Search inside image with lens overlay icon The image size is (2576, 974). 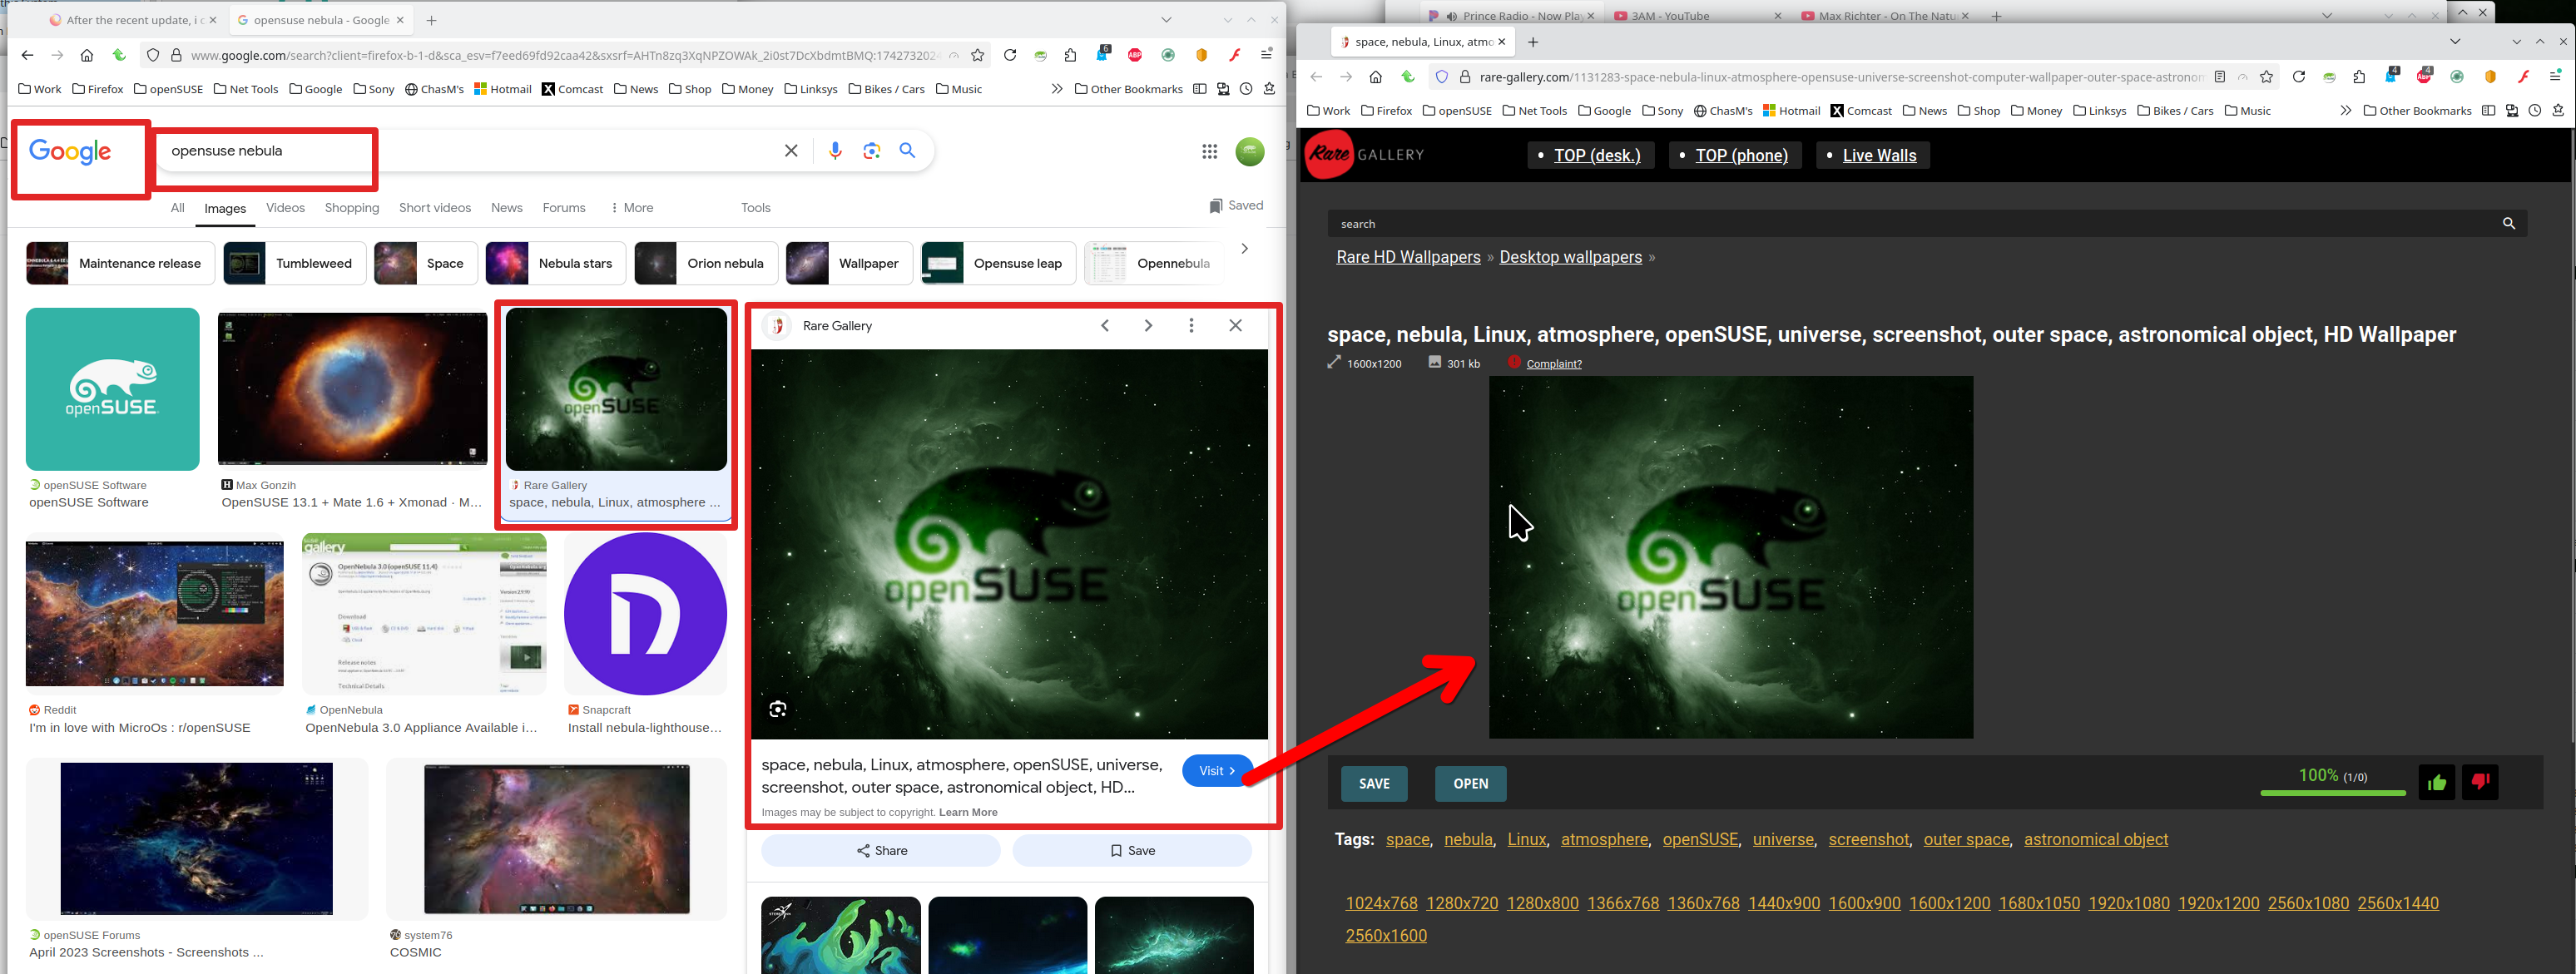[778, 710]
